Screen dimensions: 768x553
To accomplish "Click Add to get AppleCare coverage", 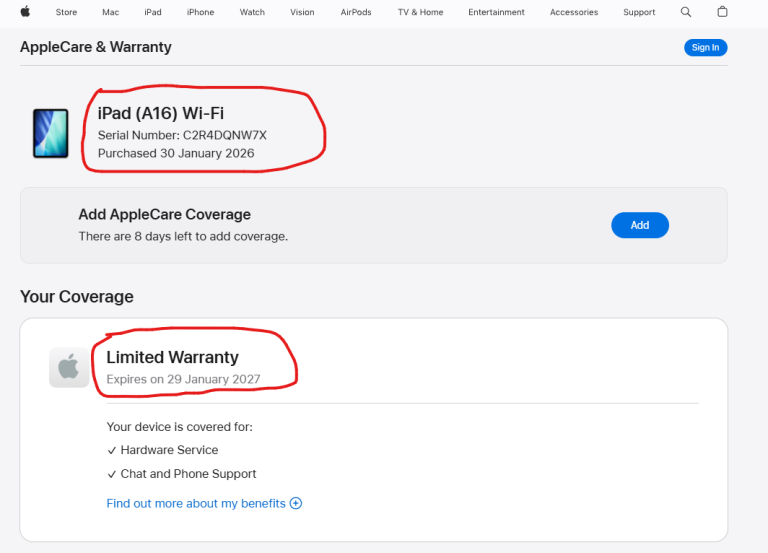I will pyautogui.click(x=640, y=225).
